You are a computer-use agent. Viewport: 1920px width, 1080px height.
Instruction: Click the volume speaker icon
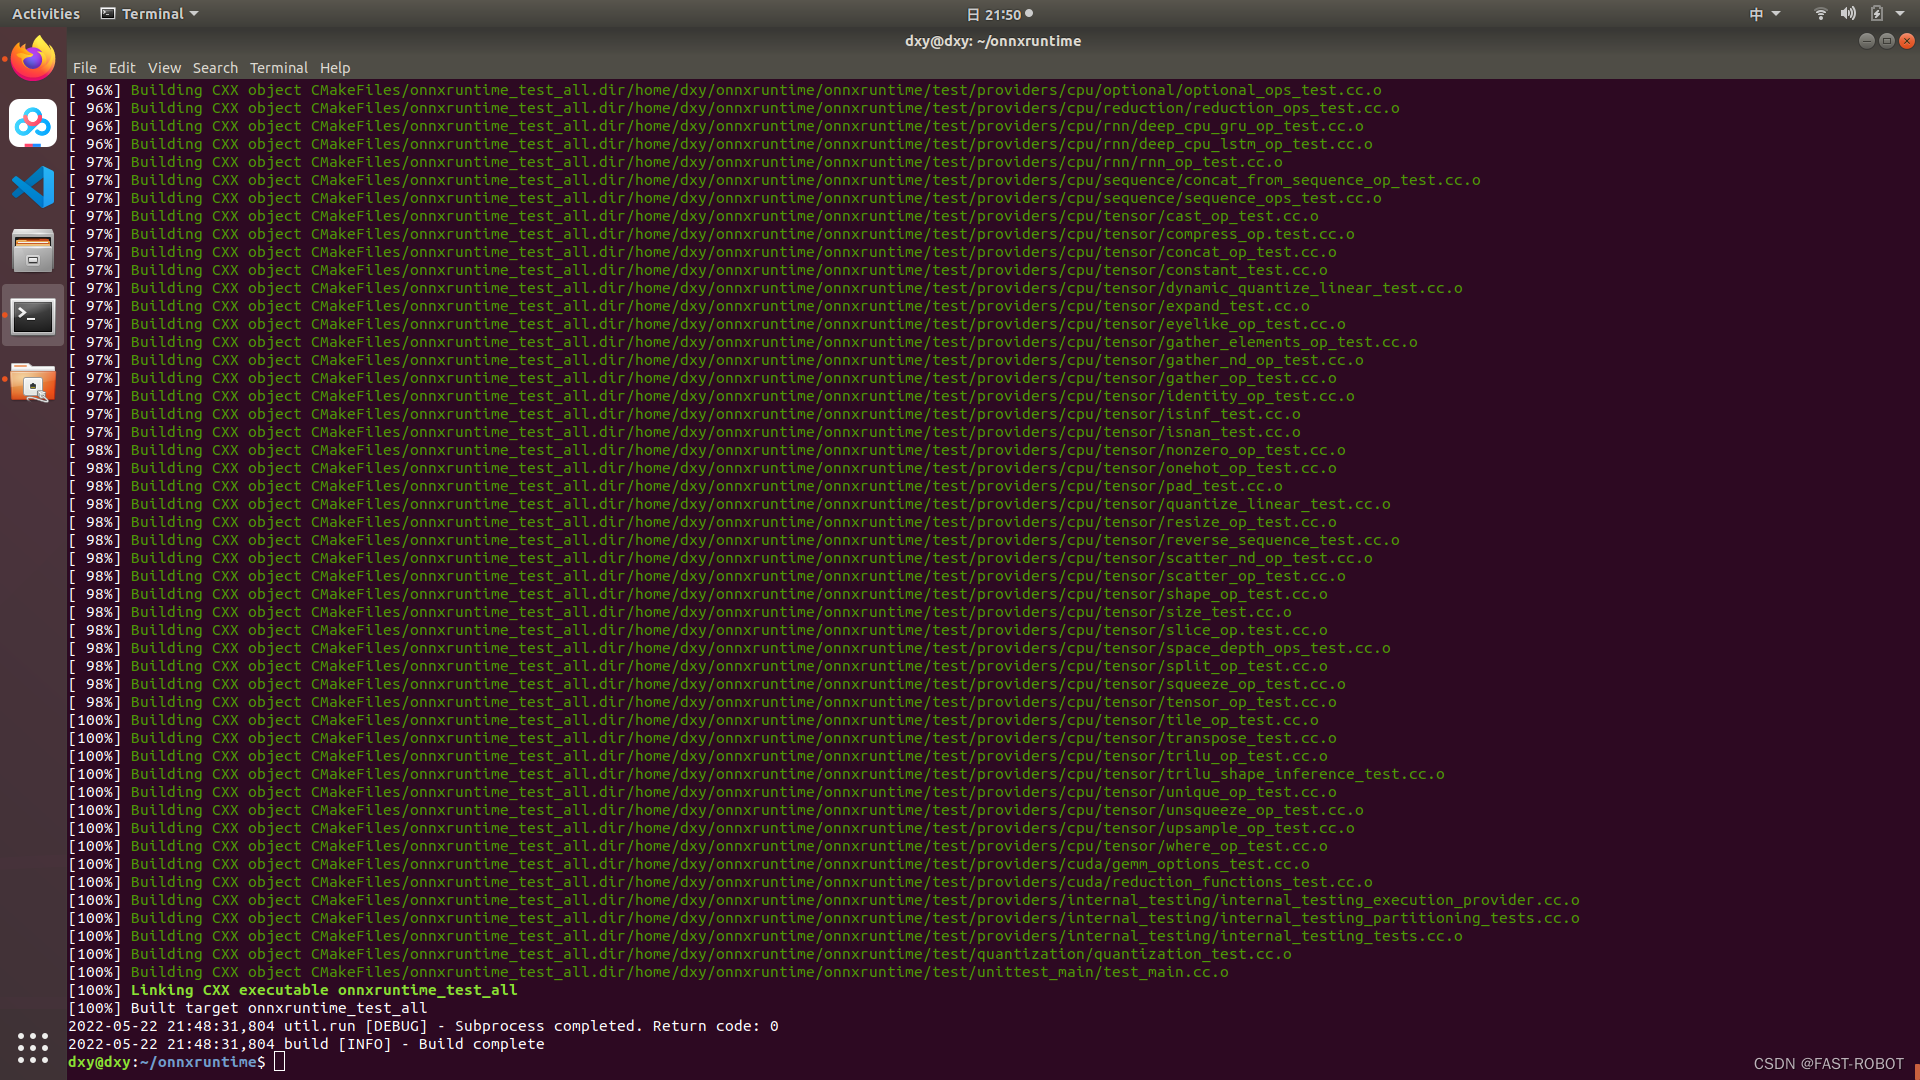pos(1847,13)
